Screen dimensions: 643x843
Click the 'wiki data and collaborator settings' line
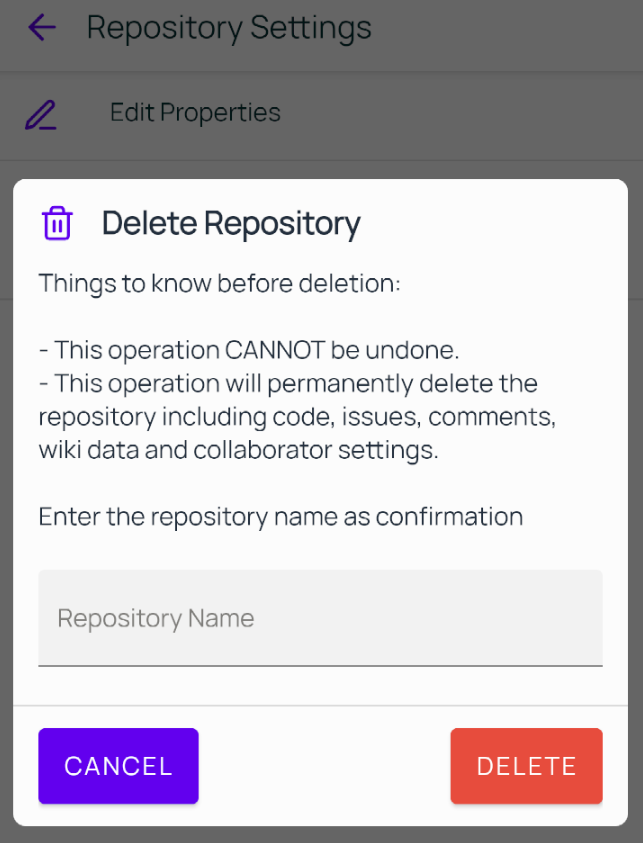239,450
